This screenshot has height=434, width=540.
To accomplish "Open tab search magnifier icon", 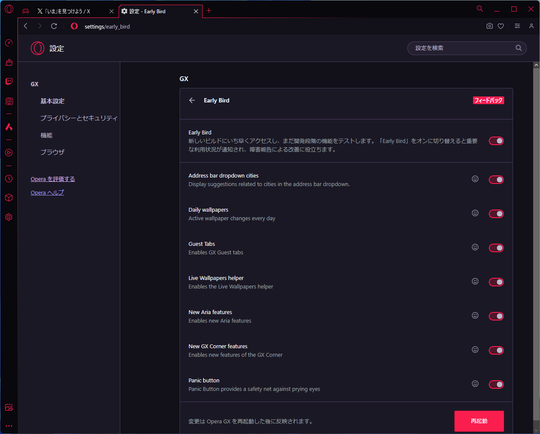I will tap(480, 9).
